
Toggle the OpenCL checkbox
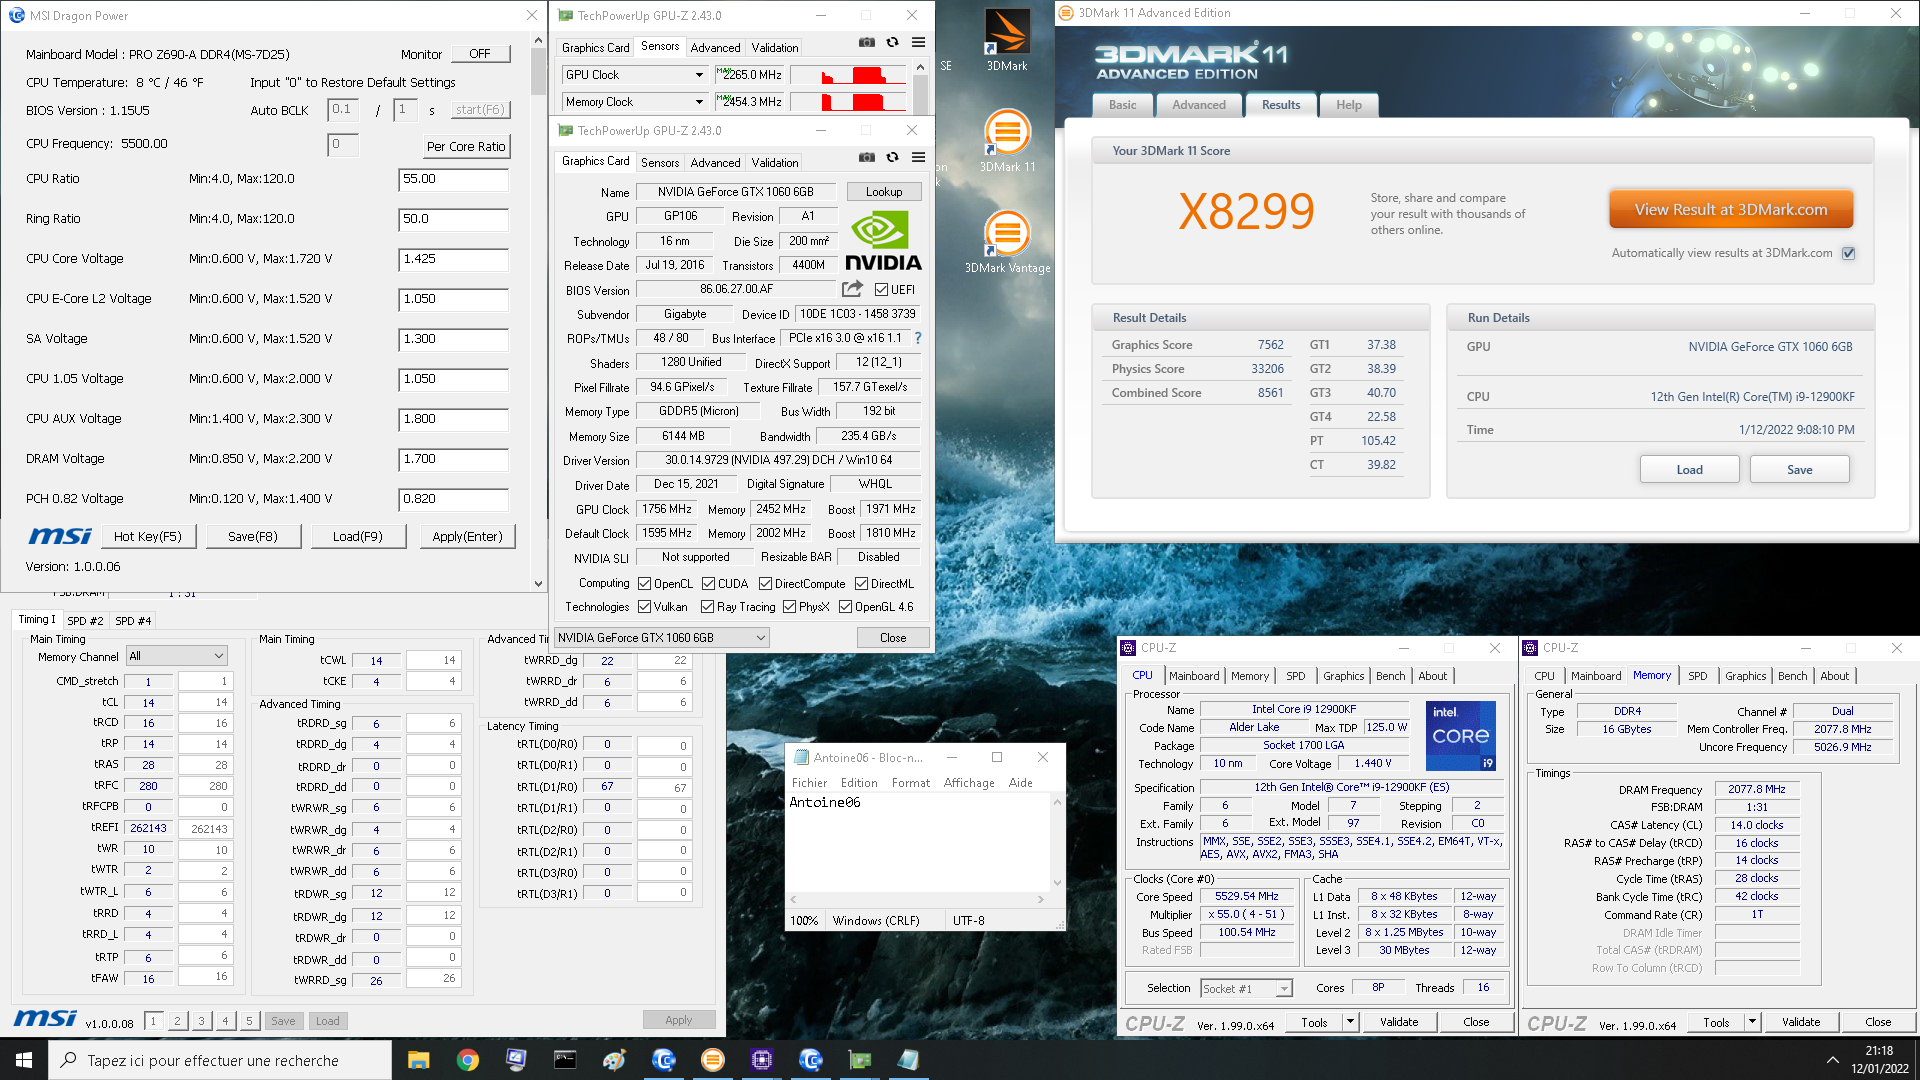pos(644,584)
